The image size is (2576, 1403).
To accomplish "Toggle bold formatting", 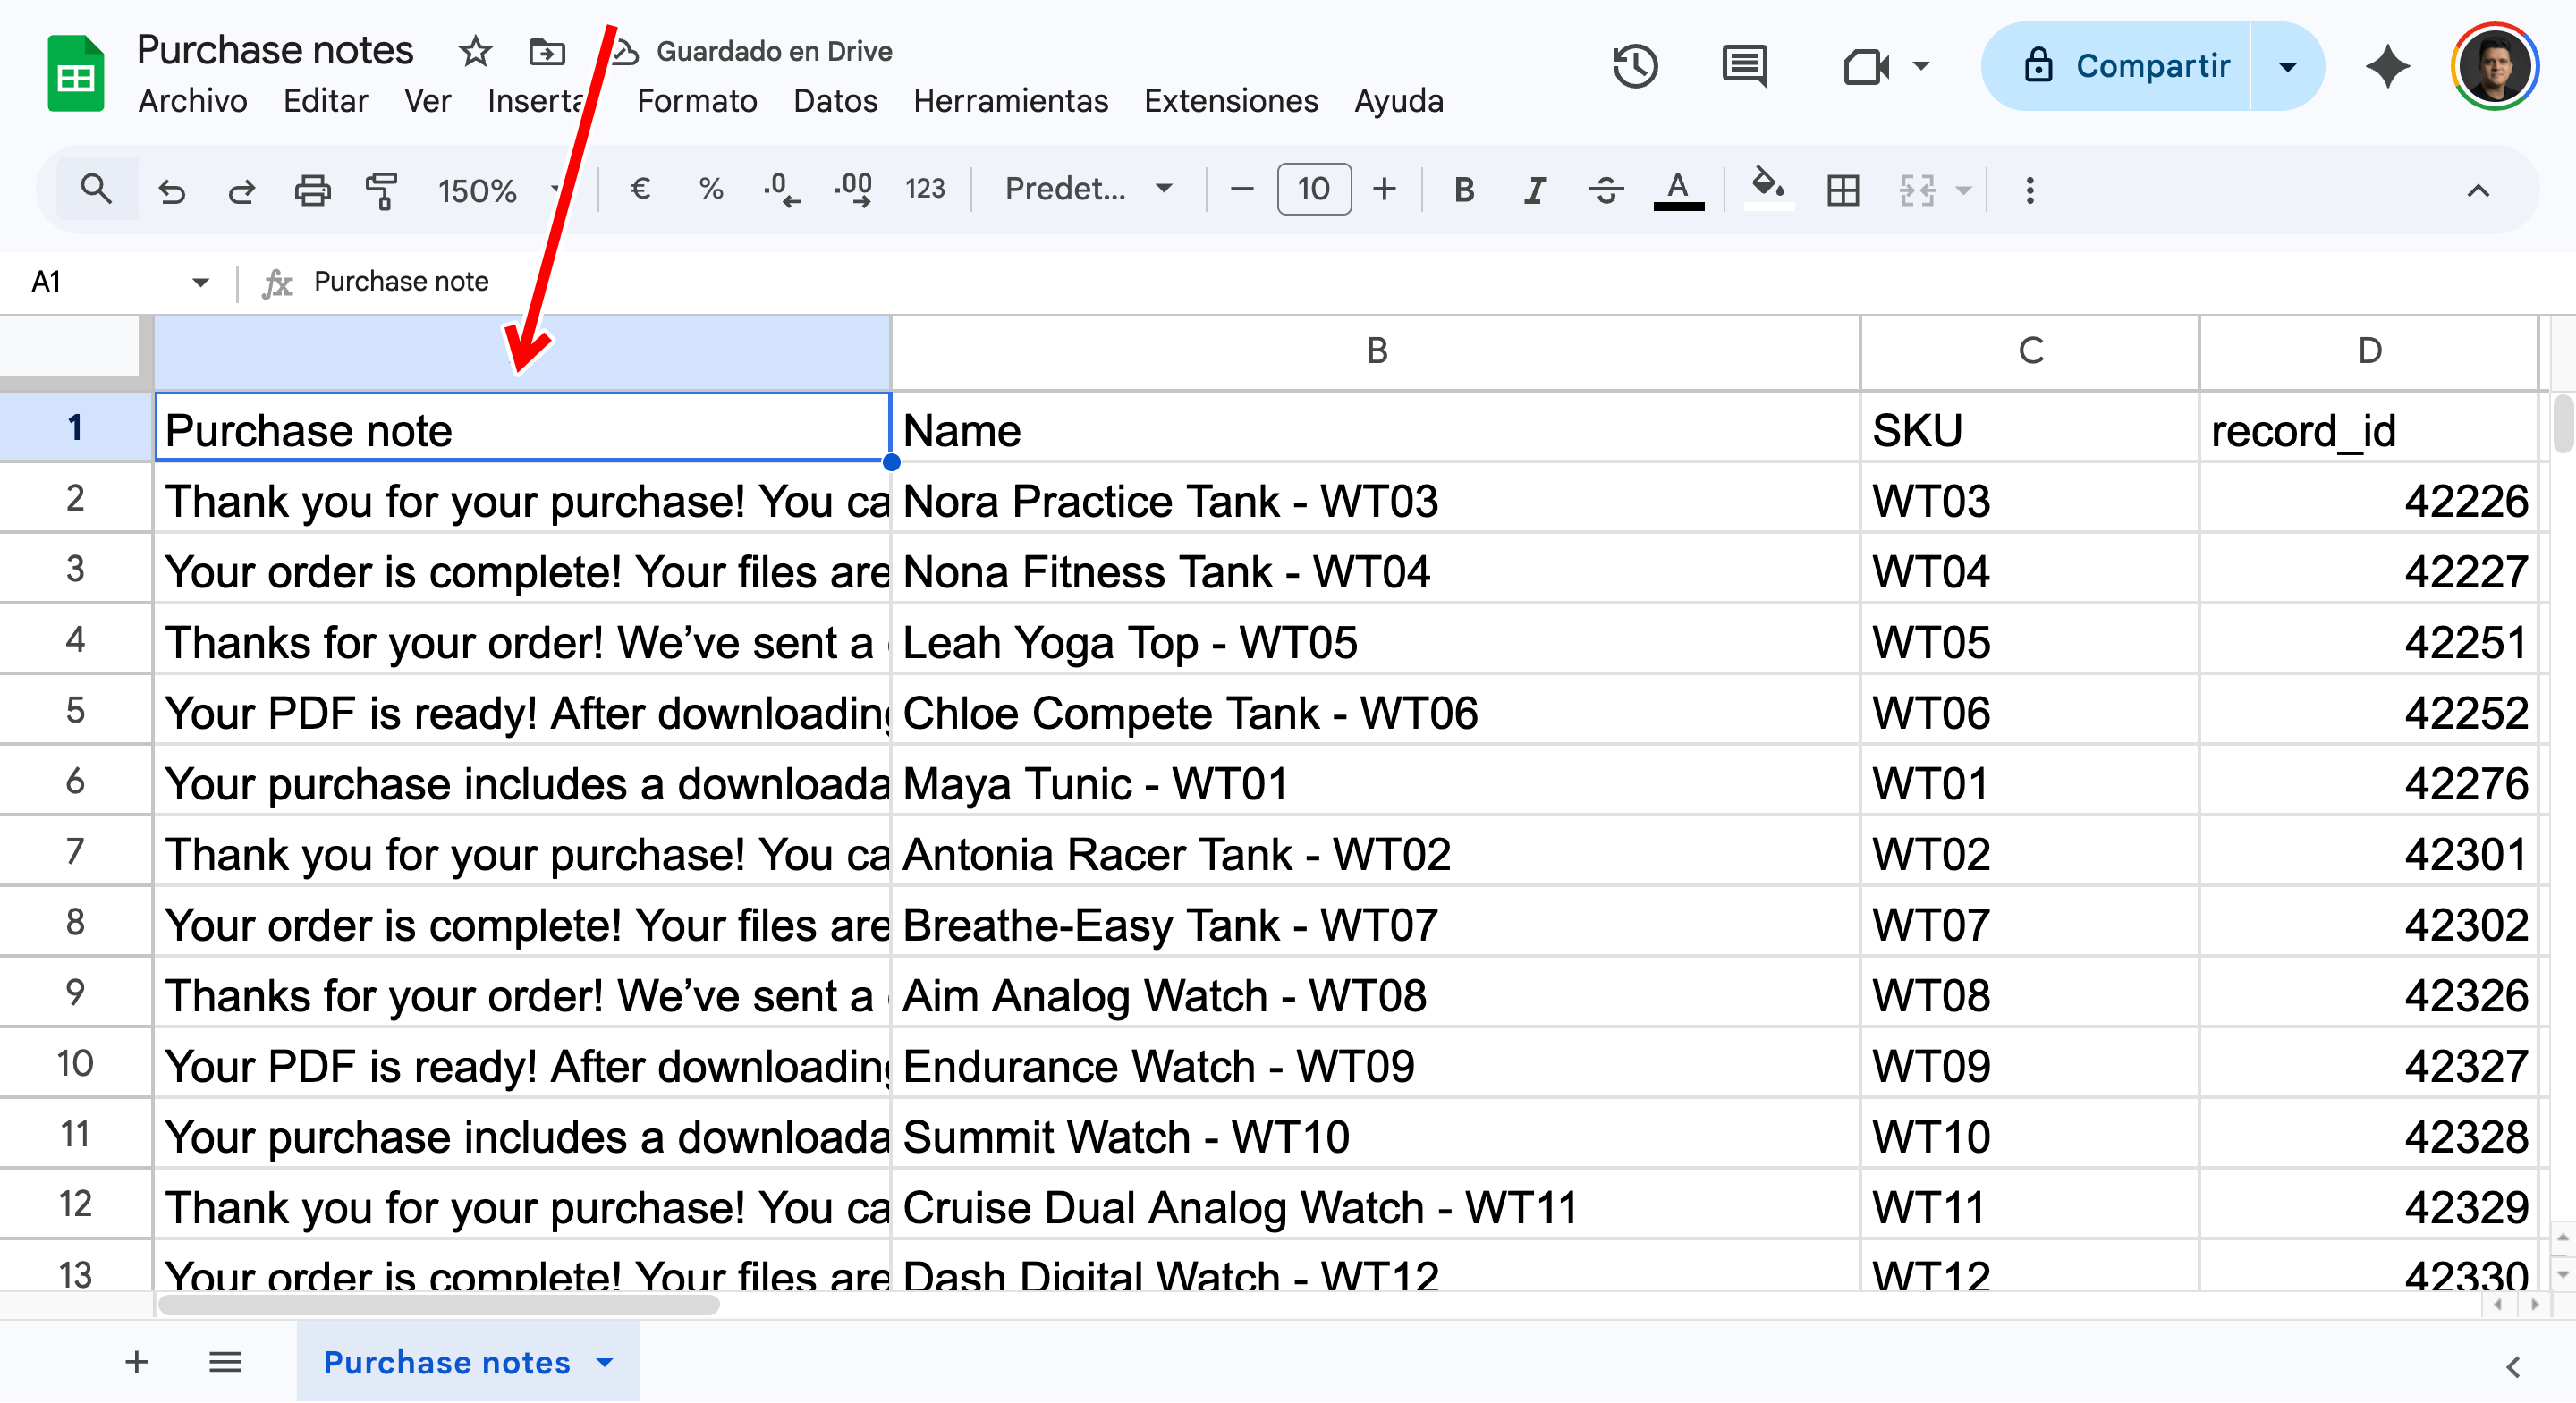I will (1463, 189).
